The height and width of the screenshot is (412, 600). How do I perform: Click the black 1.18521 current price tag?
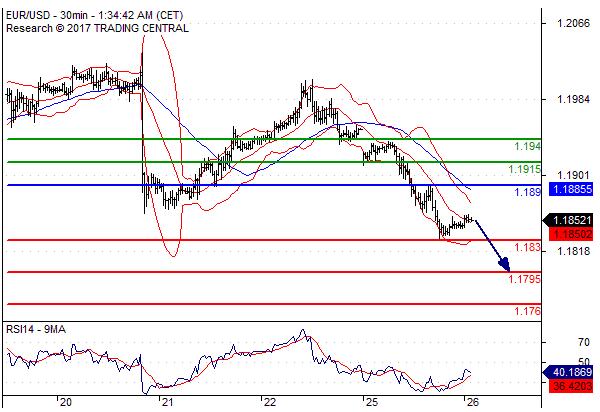[568, 220]
